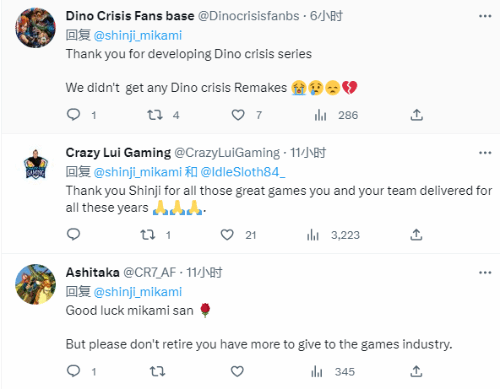Reply to Dino Crisis Fans base tweet

click(x=74, y=115)
